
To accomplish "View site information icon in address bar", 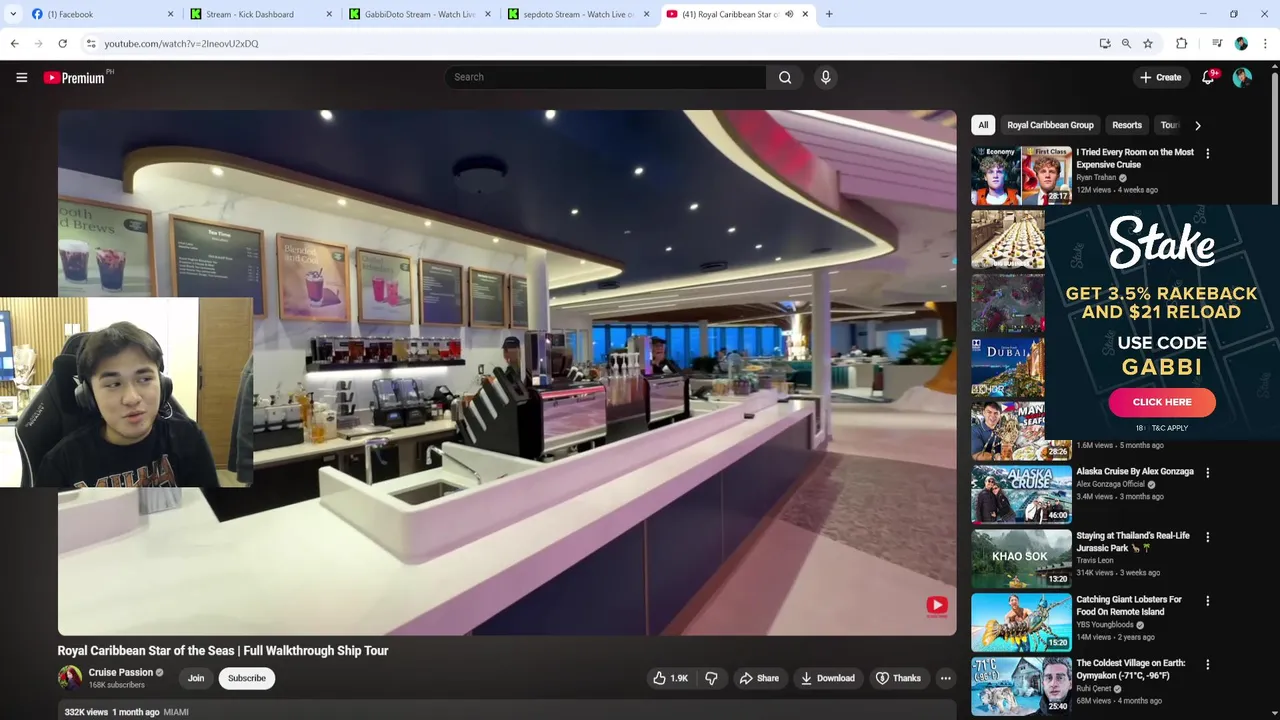I will [x=90, y=43].
